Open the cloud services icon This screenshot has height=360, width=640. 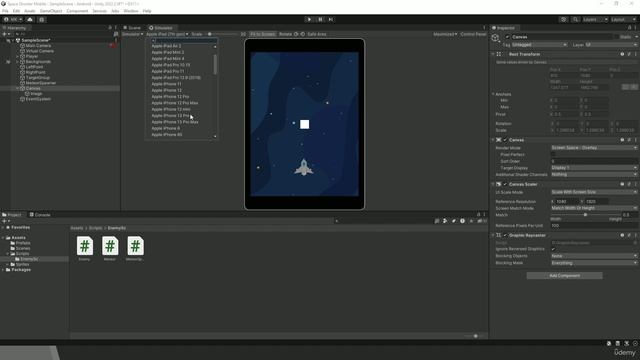coord(30,19)
